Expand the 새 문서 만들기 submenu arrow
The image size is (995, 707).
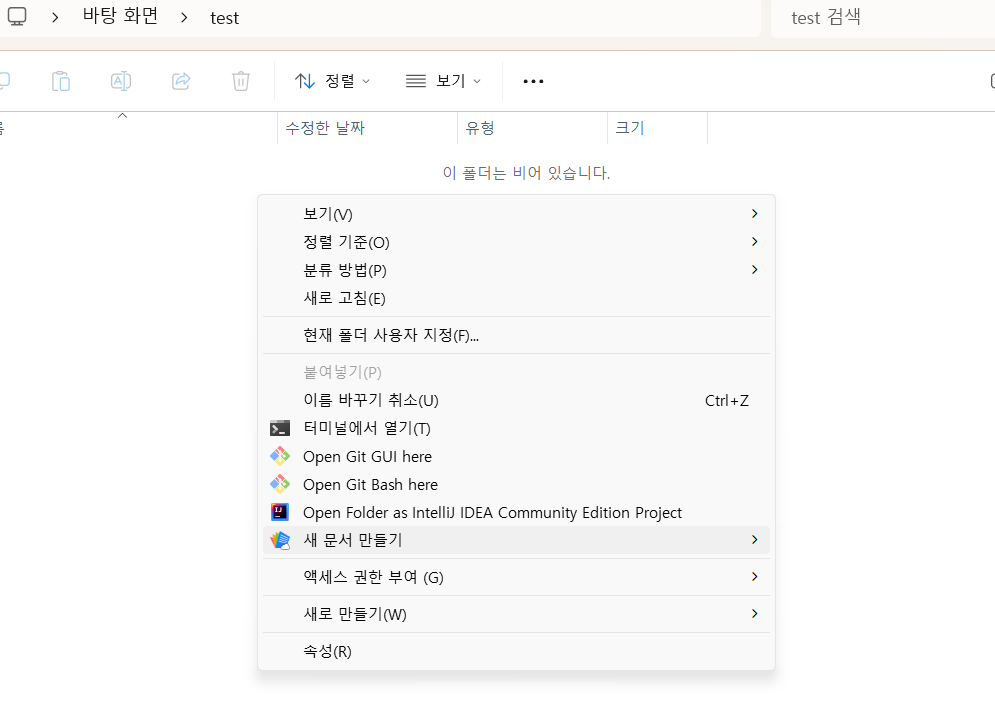[x=754, y=540]
